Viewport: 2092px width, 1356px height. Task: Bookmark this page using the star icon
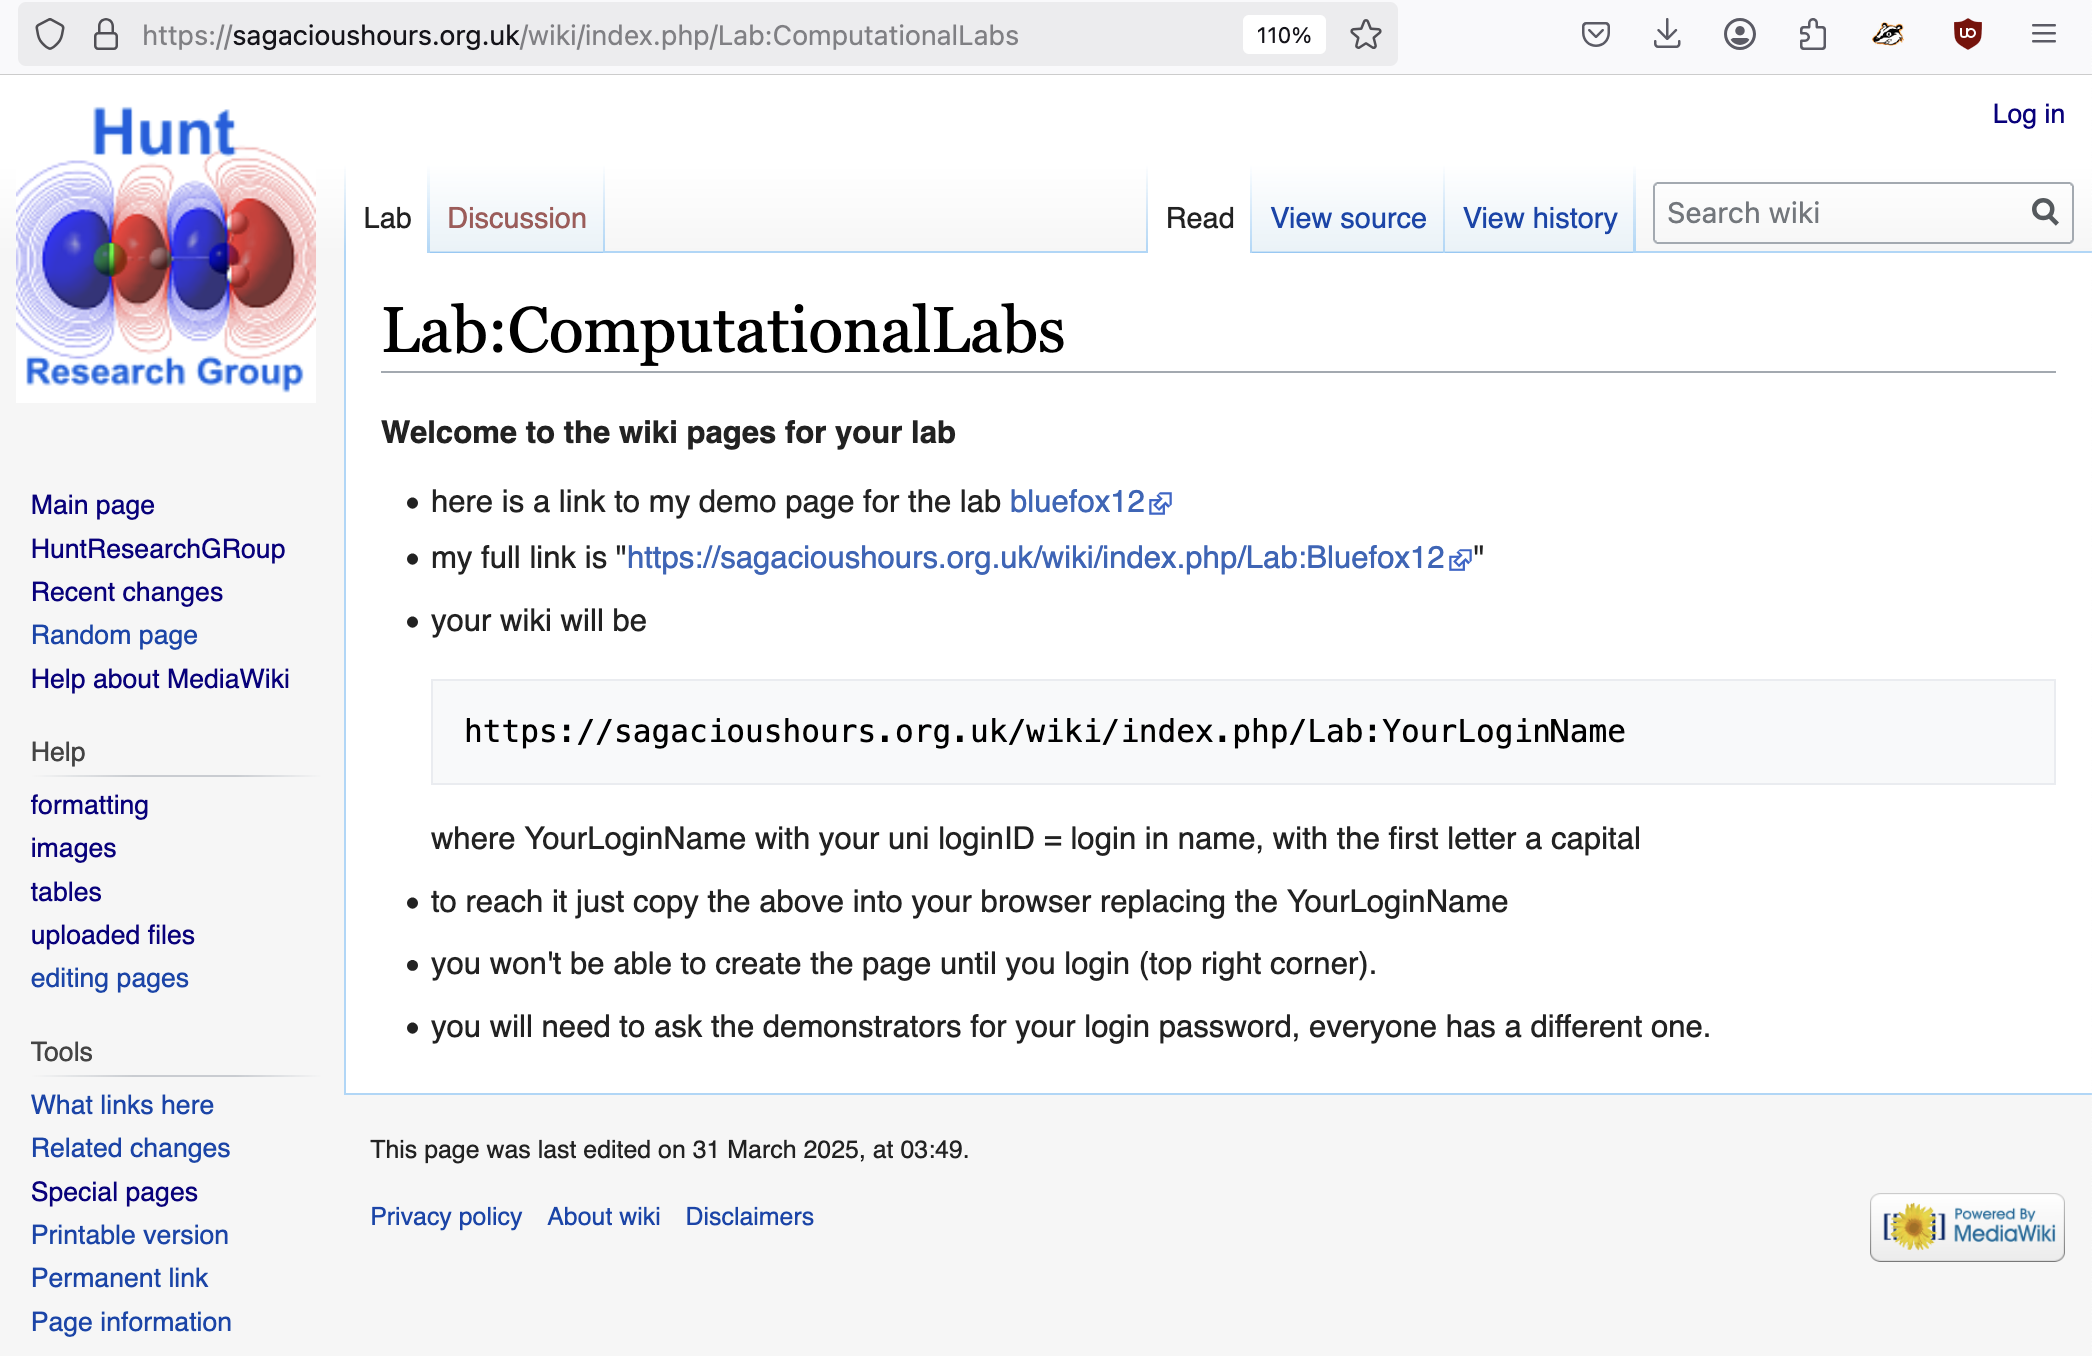tap(1366, 34)
